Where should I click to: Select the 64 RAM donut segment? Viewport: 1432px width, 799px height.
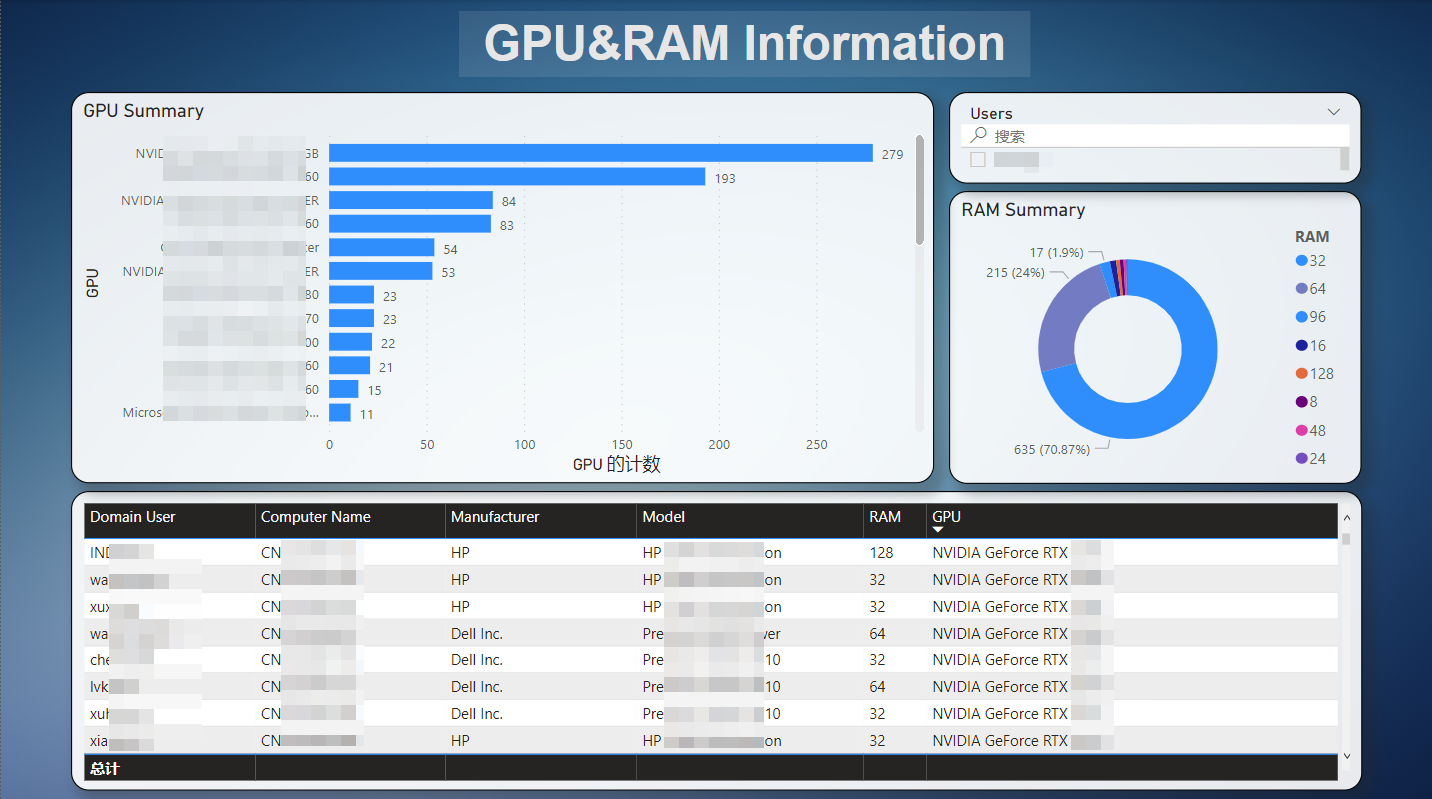pyautogui.click(x=1064, y=325)
